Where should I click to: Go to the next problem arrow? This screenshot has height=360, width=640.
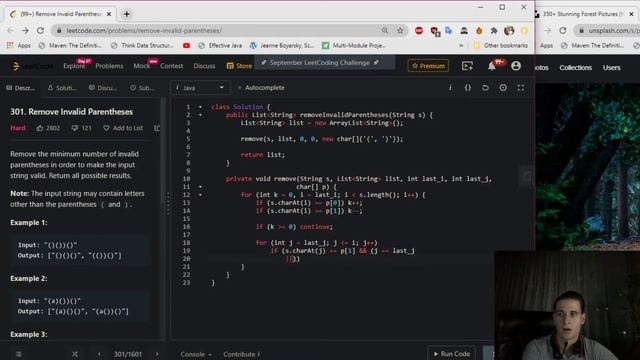click(x=157, y=354)
